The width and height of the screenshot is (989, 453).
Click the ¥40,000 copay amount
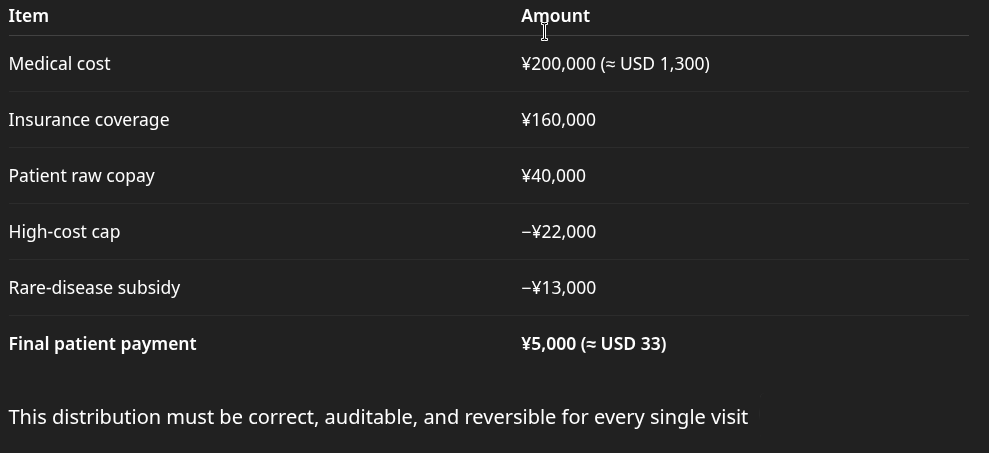(553, 176)
